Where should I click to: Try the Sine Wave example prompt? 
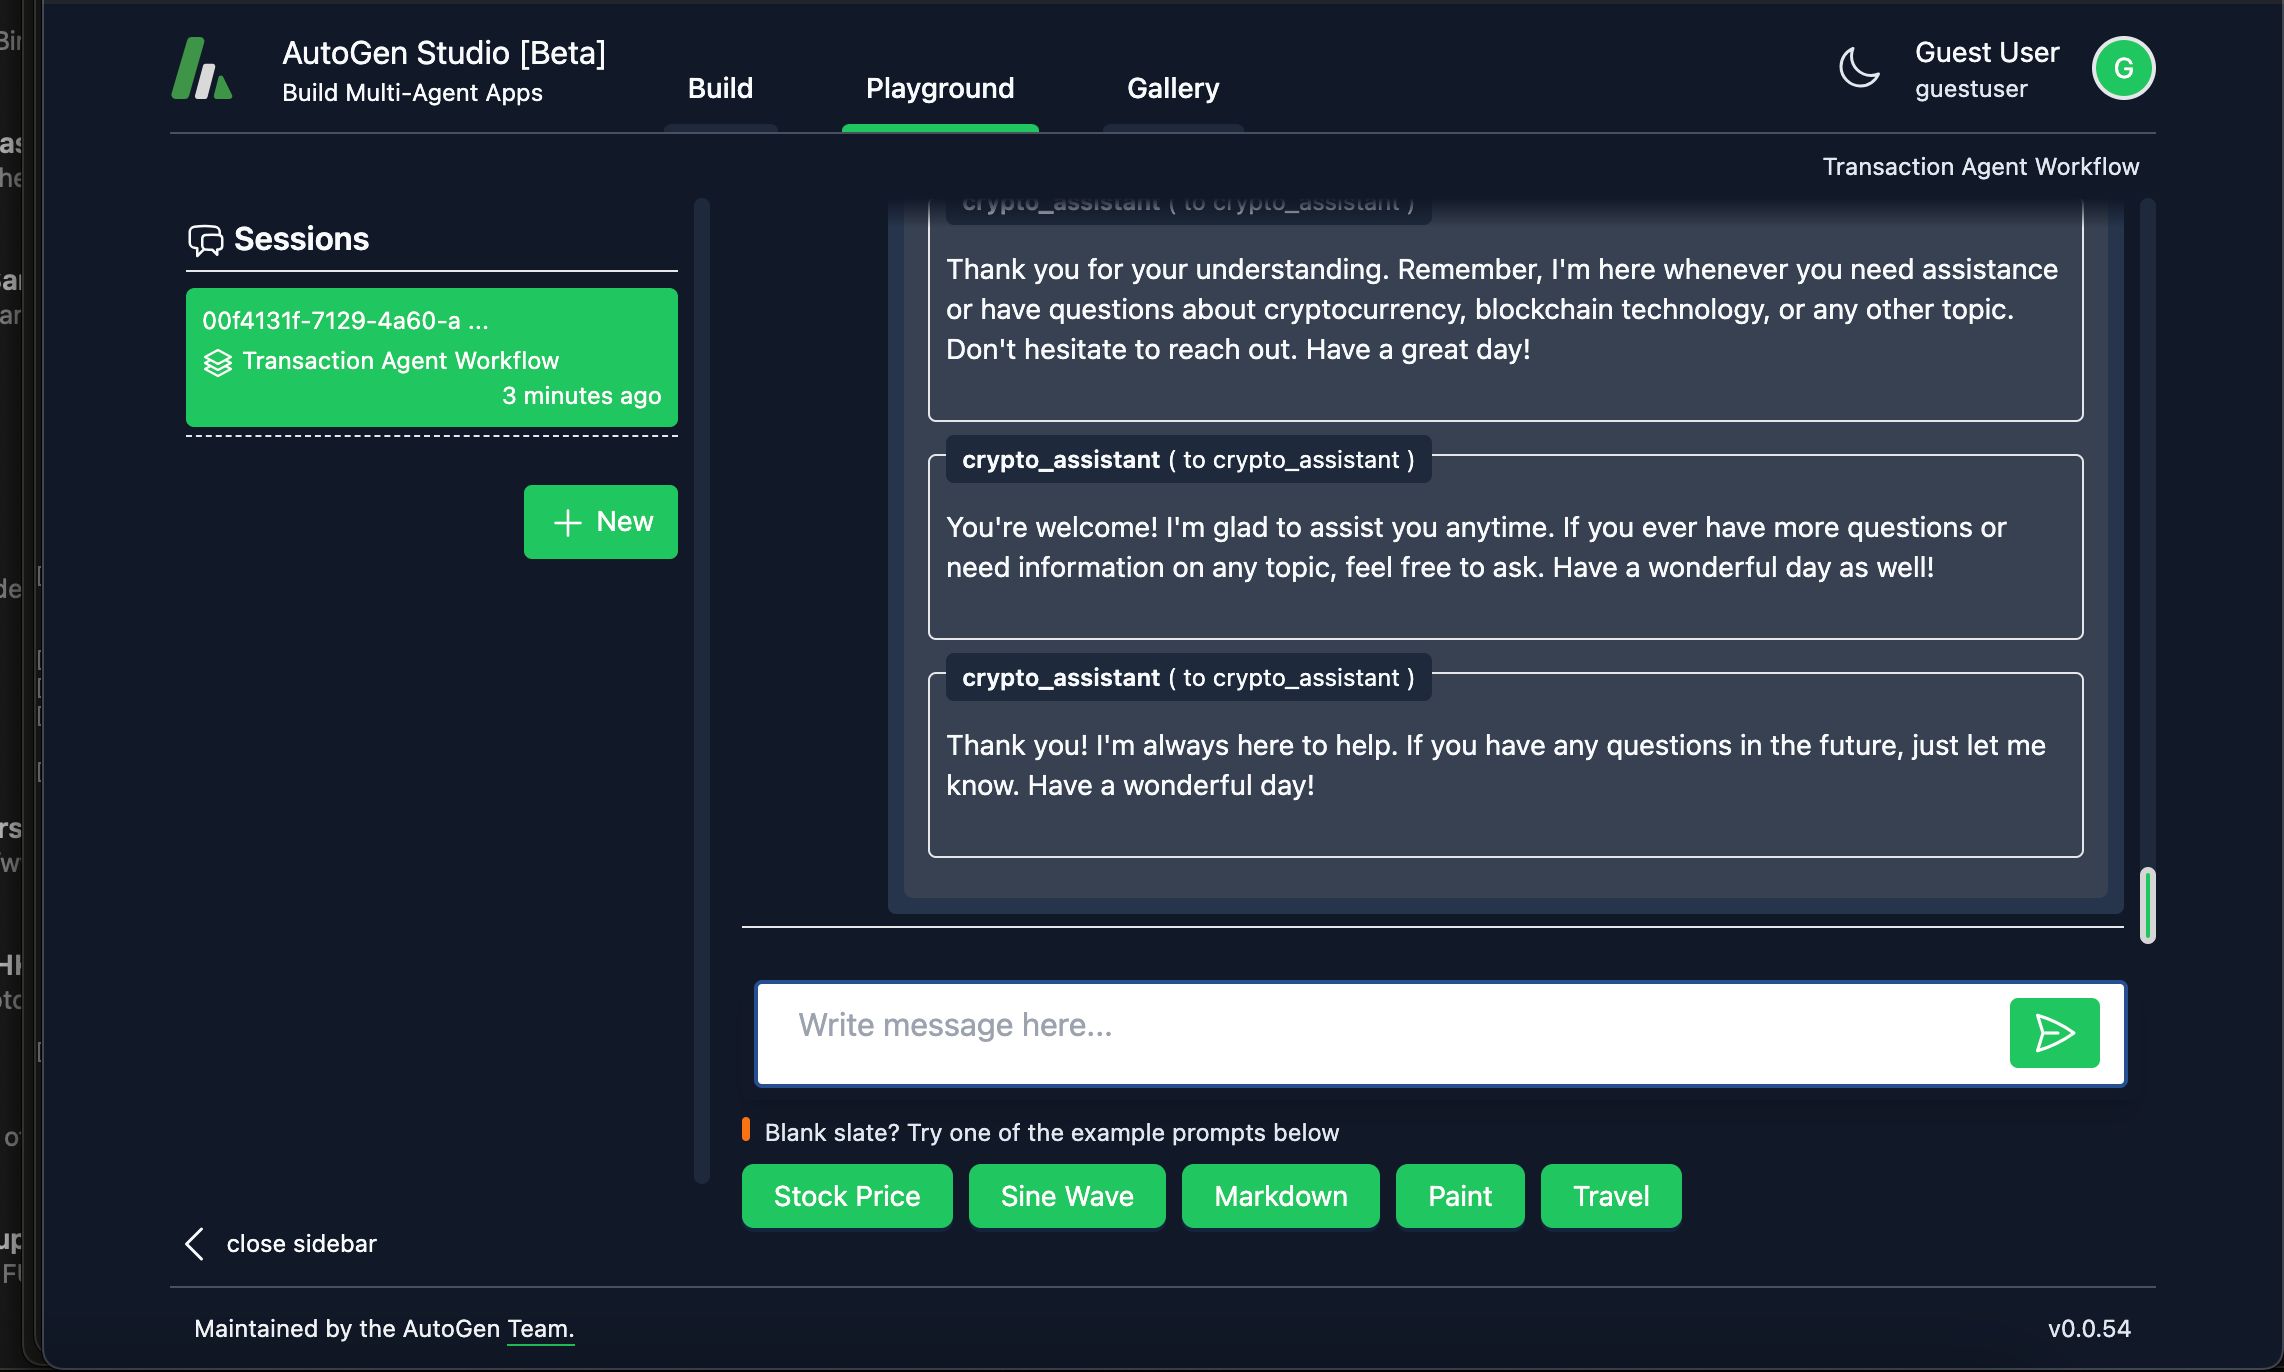point(1067,1196)
